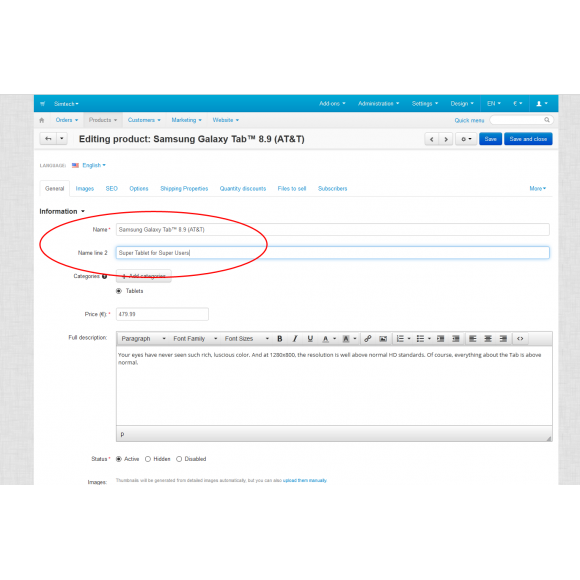This screenshot has height=580, width=580.
Task: Click the upload them manually link
Action: (x=305, y=480)
